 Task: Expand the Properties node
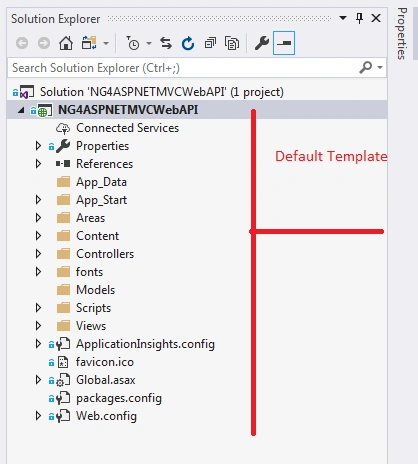pyautogui.click(x=38, y=146)
